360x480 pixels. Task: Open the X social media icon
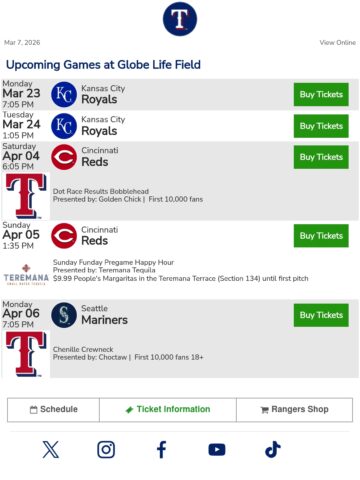point(51,449)
